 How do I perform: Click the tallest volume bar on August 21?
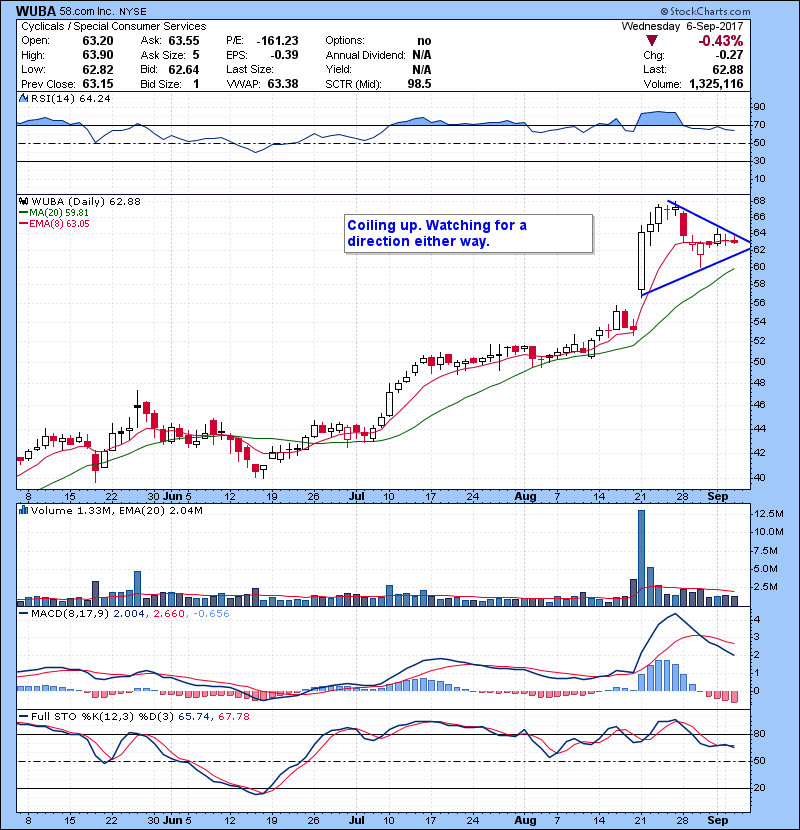[642, 558]
